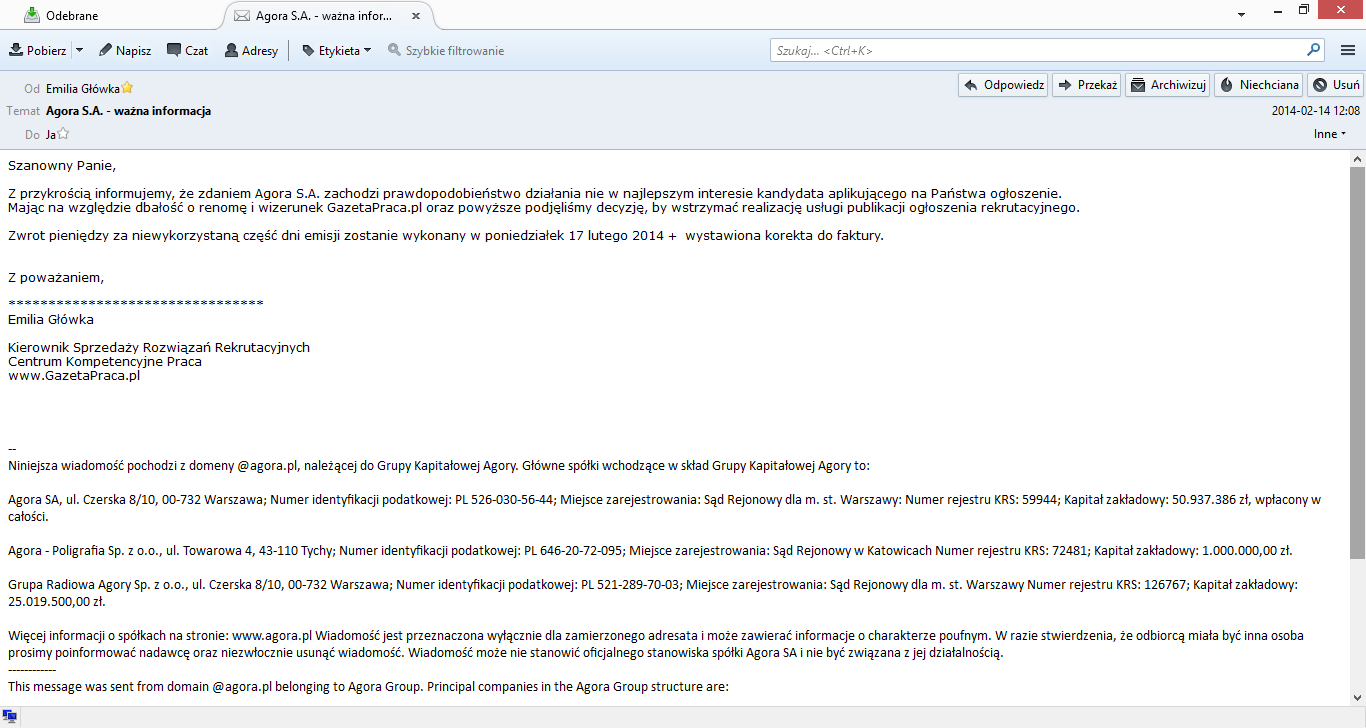Open the Etykieta tag dropdown
This screenshot has width=1366, height=728.
pyautogui.click(x=337, y=50)
